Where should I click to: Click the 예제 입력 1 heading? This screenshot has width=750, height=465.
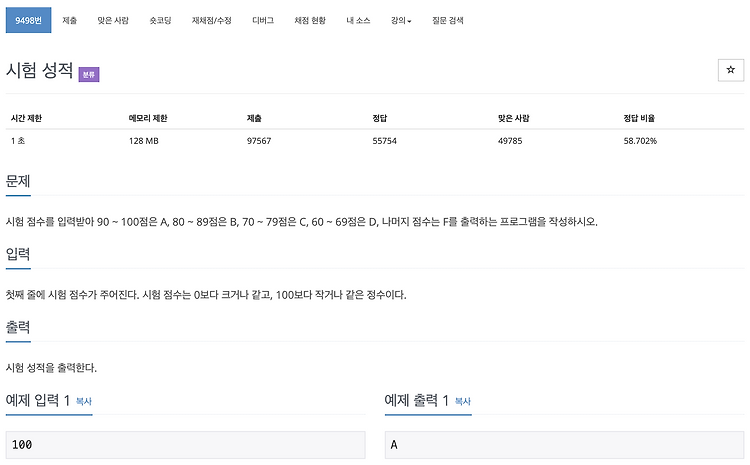[x=38, y=400]
